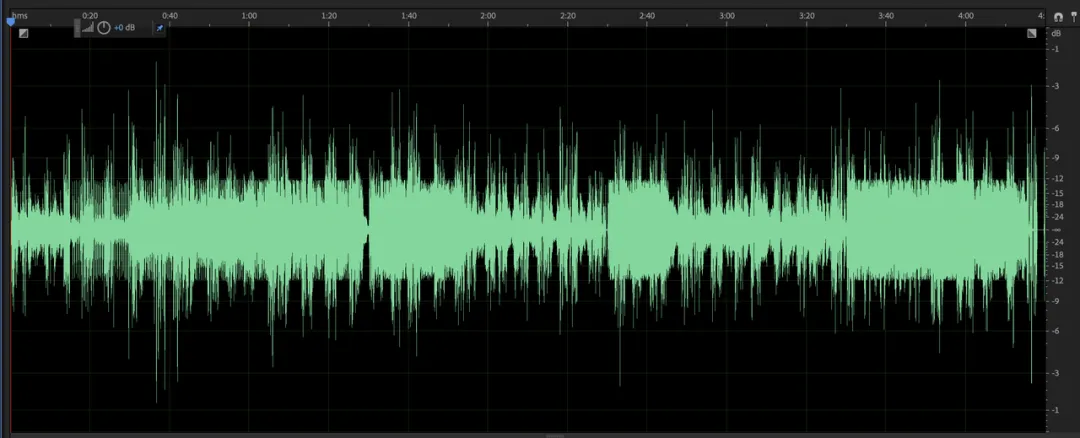Click the fade out handle
Screen dimensions: 1080x438
1032,33
